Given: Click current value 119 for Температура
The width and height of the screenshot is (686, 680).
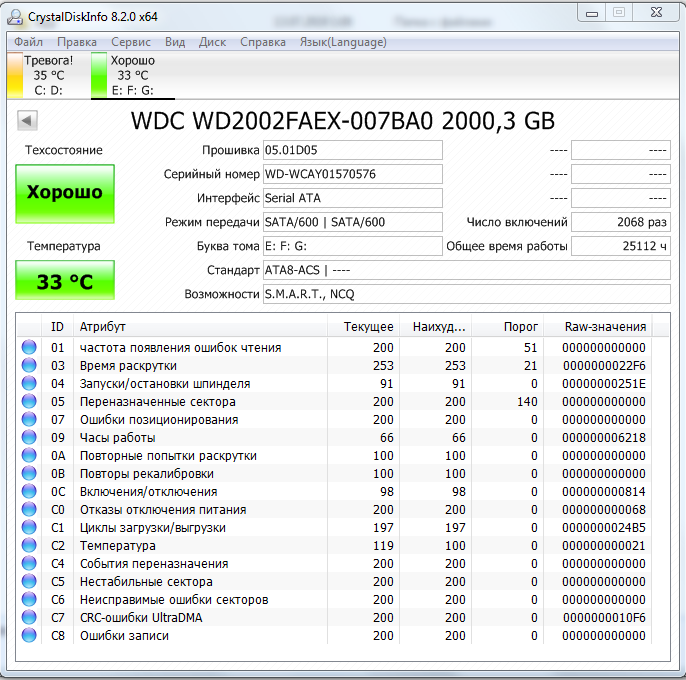Looking at the screenshot, I should click(x=383, y=546).
